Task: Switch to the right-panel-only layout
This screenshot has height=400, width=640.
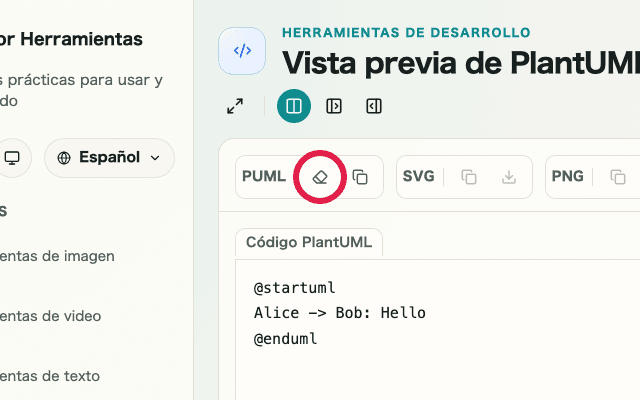Action: (x=374, y=106)
